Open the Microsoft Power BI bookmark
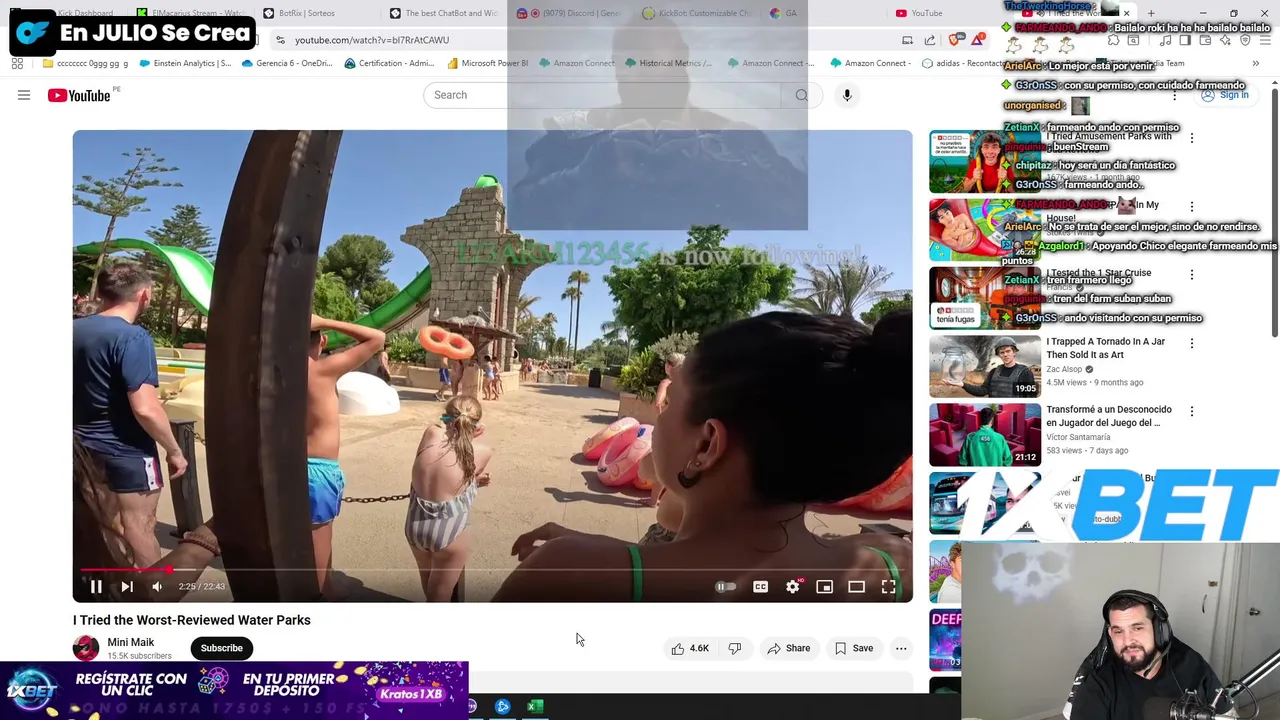 point(488,63)
